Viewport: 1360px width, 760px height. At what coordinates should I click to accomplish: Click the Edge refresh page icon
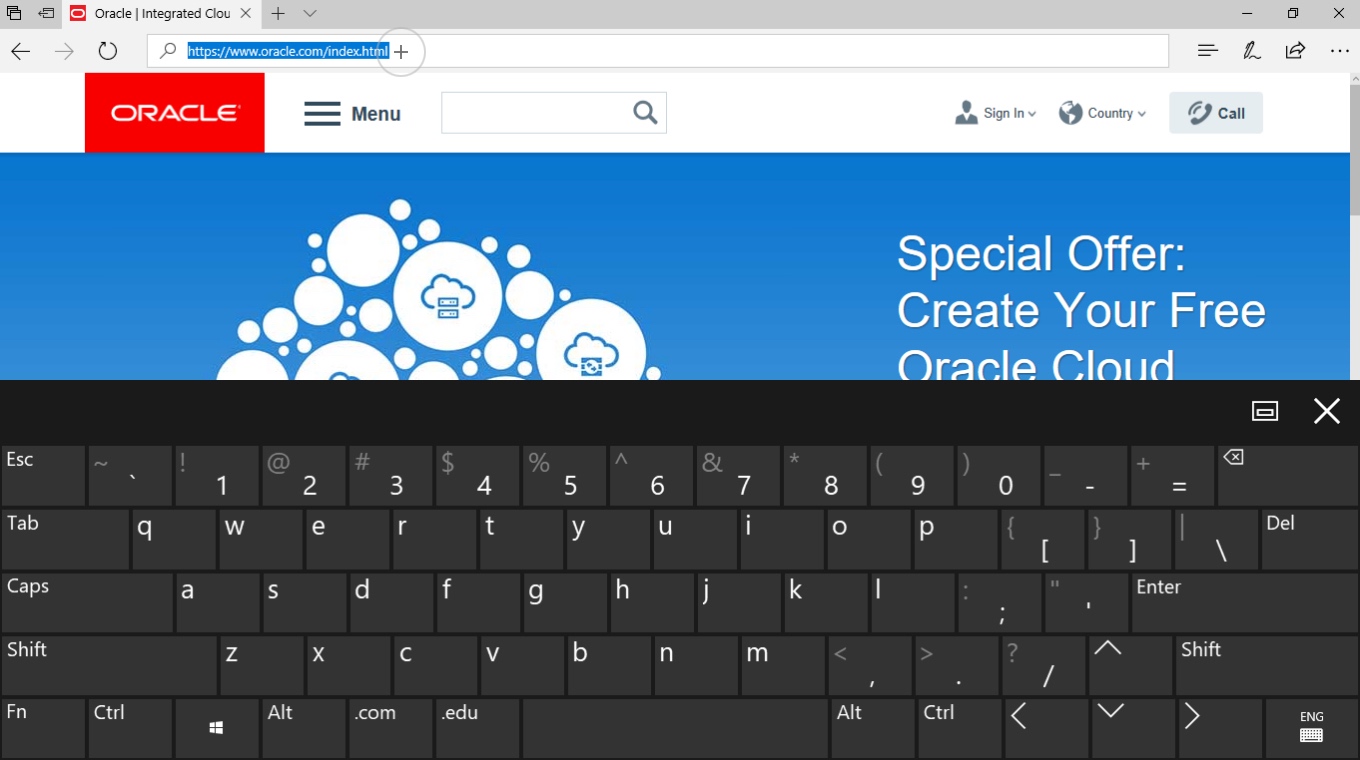(108, 51)
